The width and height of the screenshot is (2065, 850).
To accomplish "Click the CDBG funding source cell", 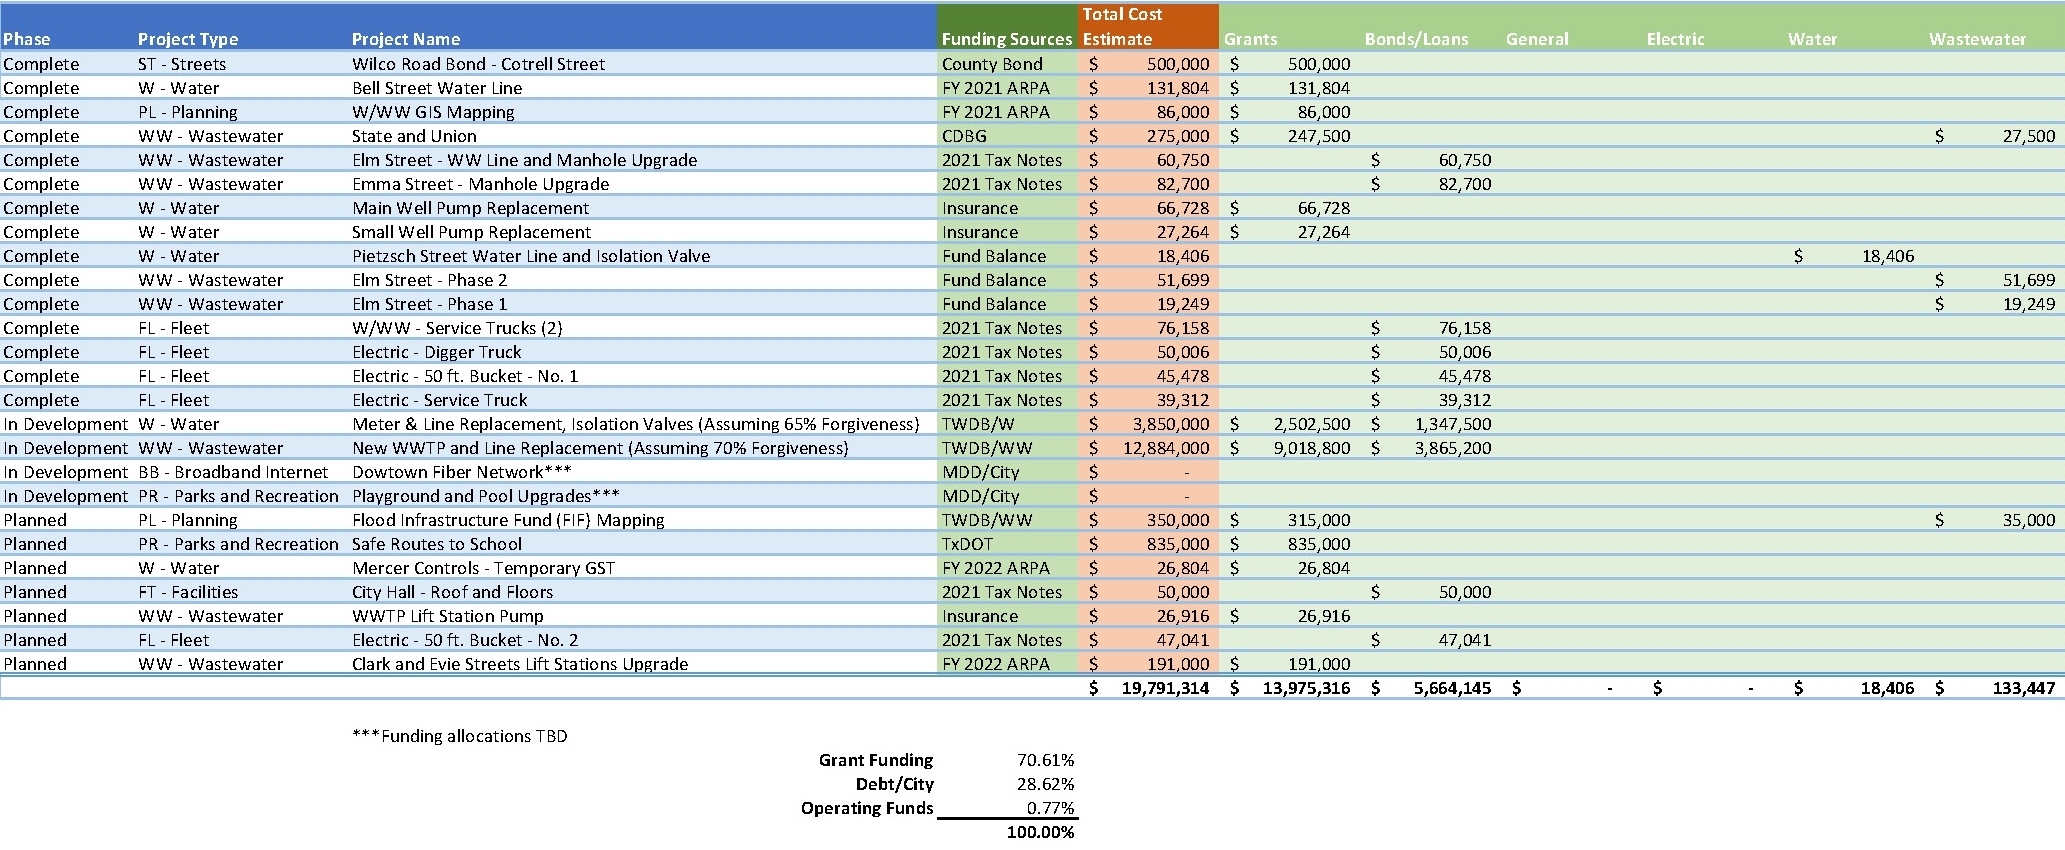I will coord(964,136).
